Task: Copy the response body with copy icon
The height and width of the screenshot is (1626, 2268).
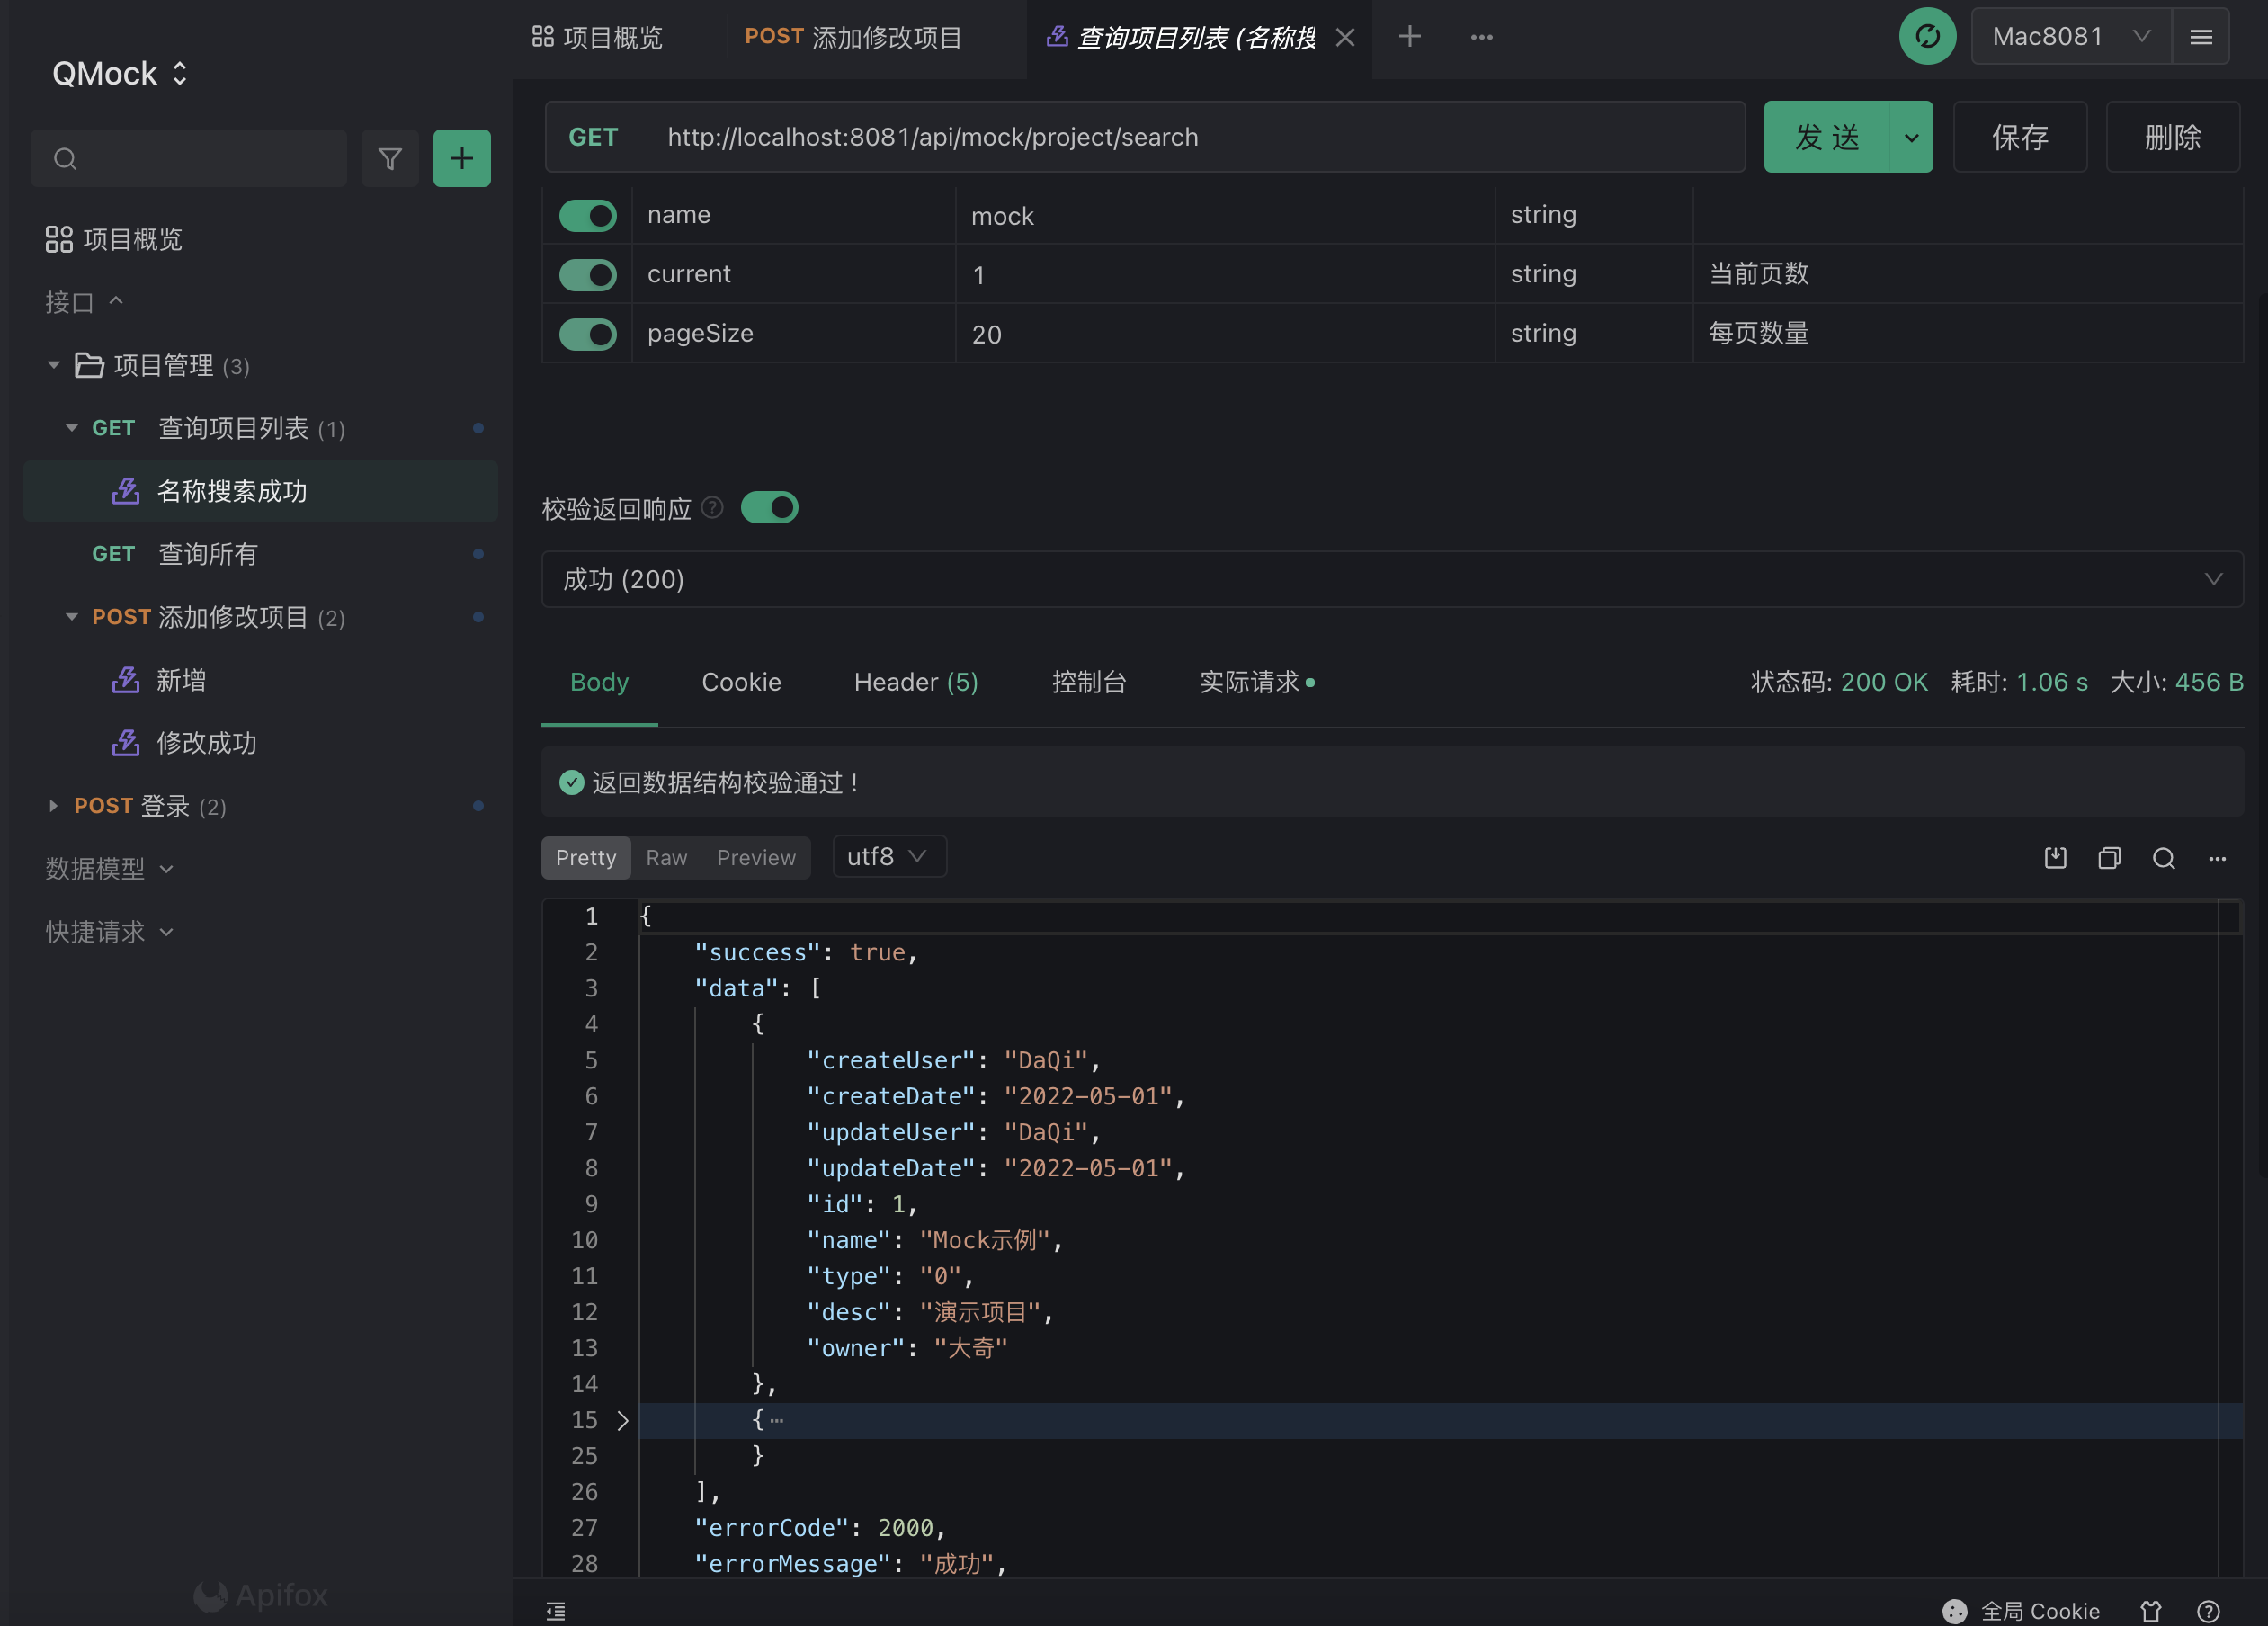Action: [2109, 857]
